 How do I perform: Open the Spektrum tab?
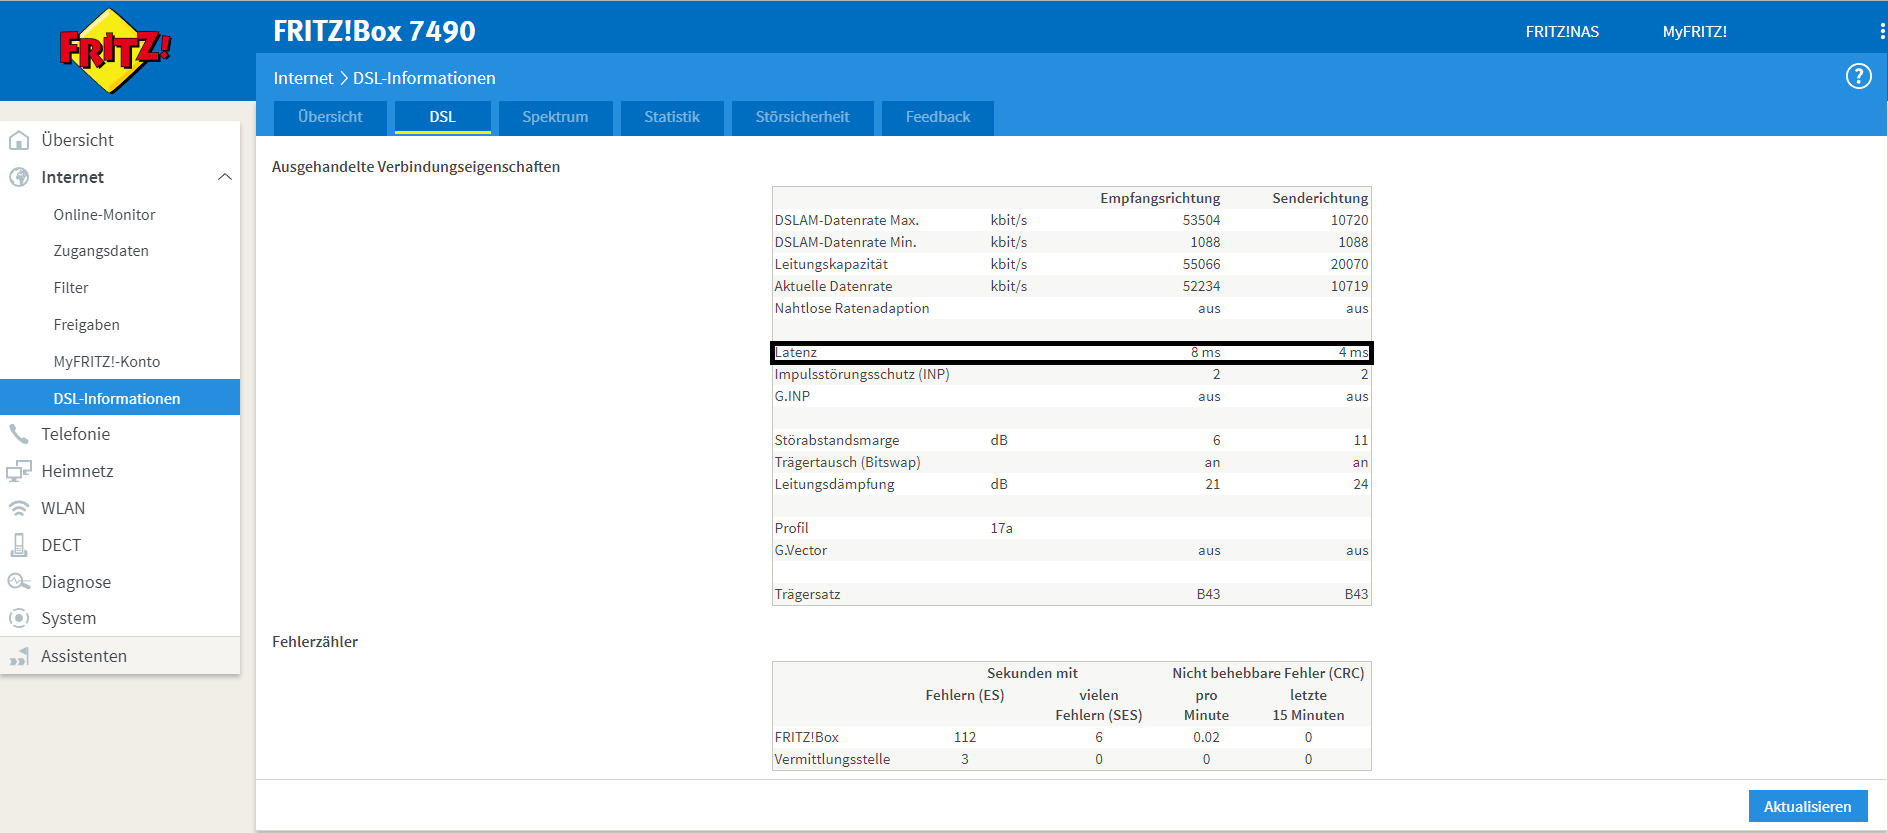(555, 117)
